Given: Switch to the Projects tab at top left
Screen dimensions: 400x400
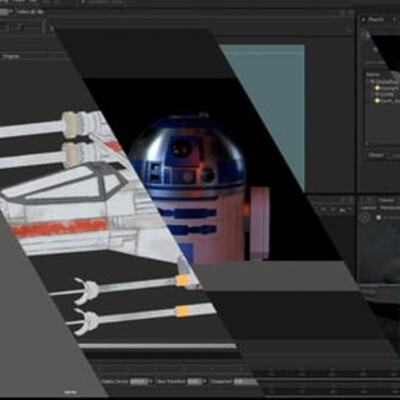Looking at the screenshot, I should pos(11,56).
